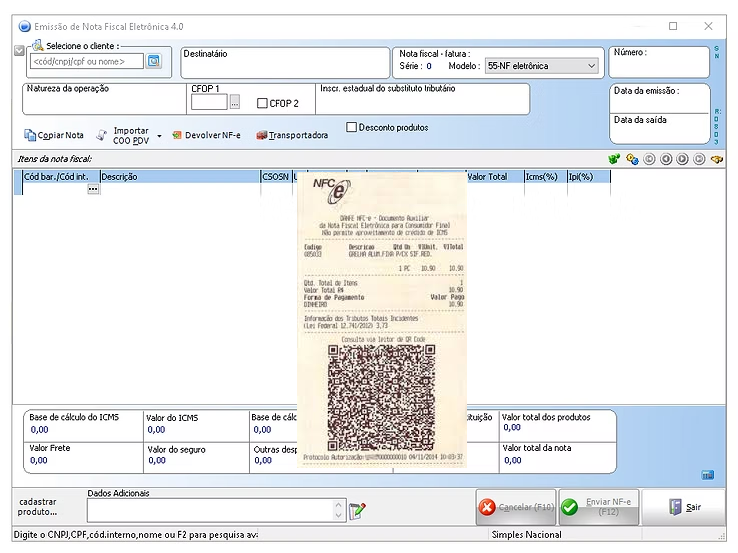Click the Ipi(%) column header
738x553 pixels.
(589, 176)
